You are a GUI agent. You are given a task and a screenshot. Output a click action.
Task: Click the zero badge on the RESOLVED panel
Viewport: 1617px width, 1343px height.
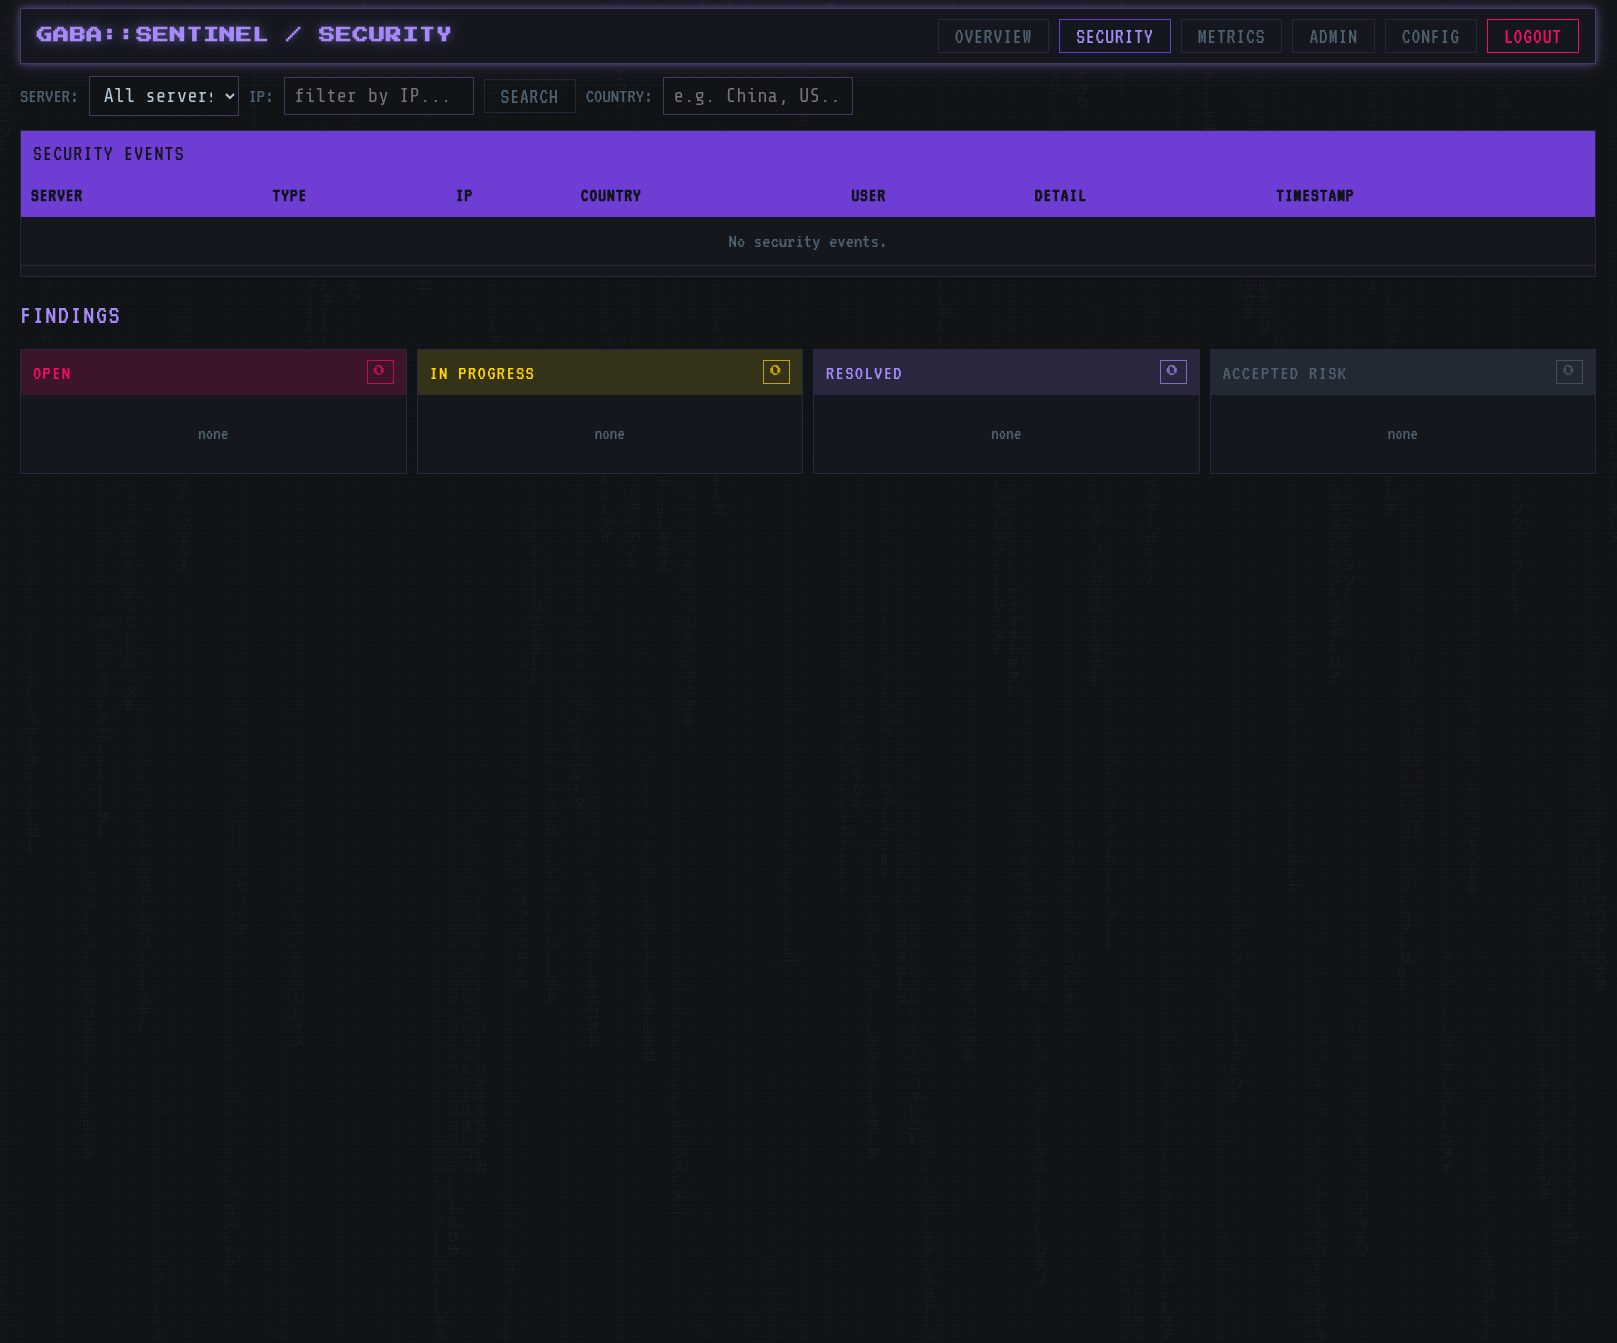tap(1172, 371)
